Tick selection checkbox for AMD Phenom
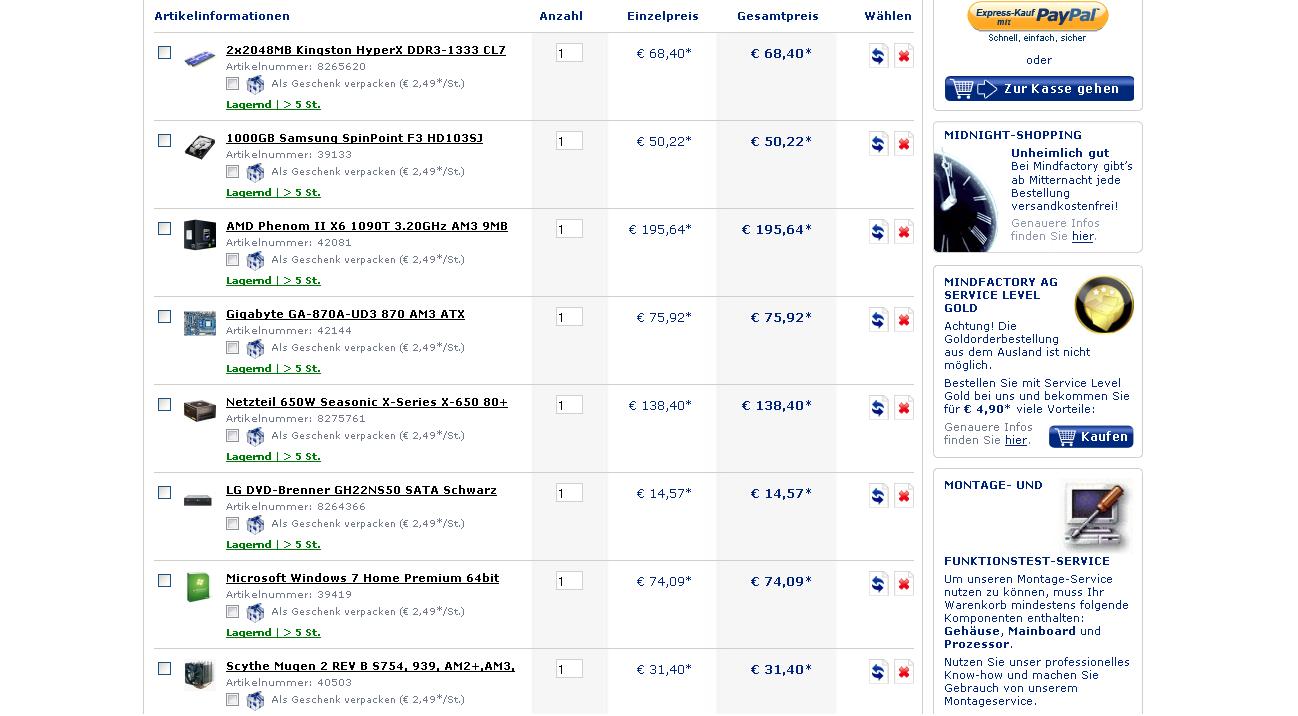This screenshot has width=1298, height=716. tap(165, 229)
